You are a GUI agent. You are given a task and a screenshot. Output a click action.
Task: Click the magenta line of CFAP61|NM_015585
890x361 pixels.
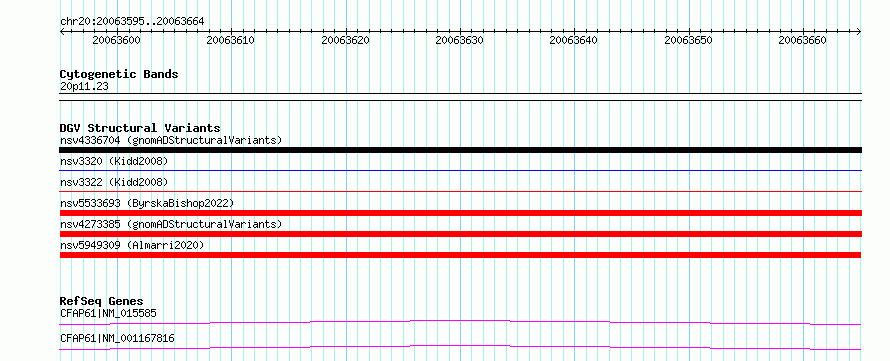[460, 321]
